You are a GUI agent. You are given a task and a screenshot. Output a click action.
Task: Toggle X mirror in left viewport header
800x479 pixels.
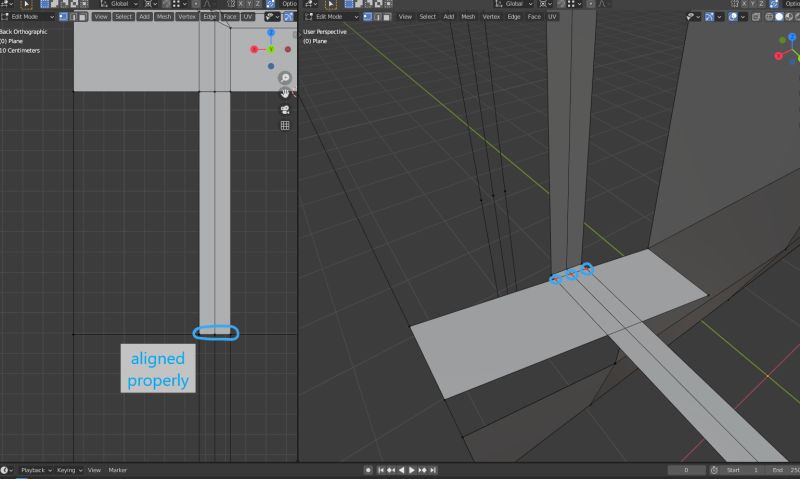click(240, 4)
